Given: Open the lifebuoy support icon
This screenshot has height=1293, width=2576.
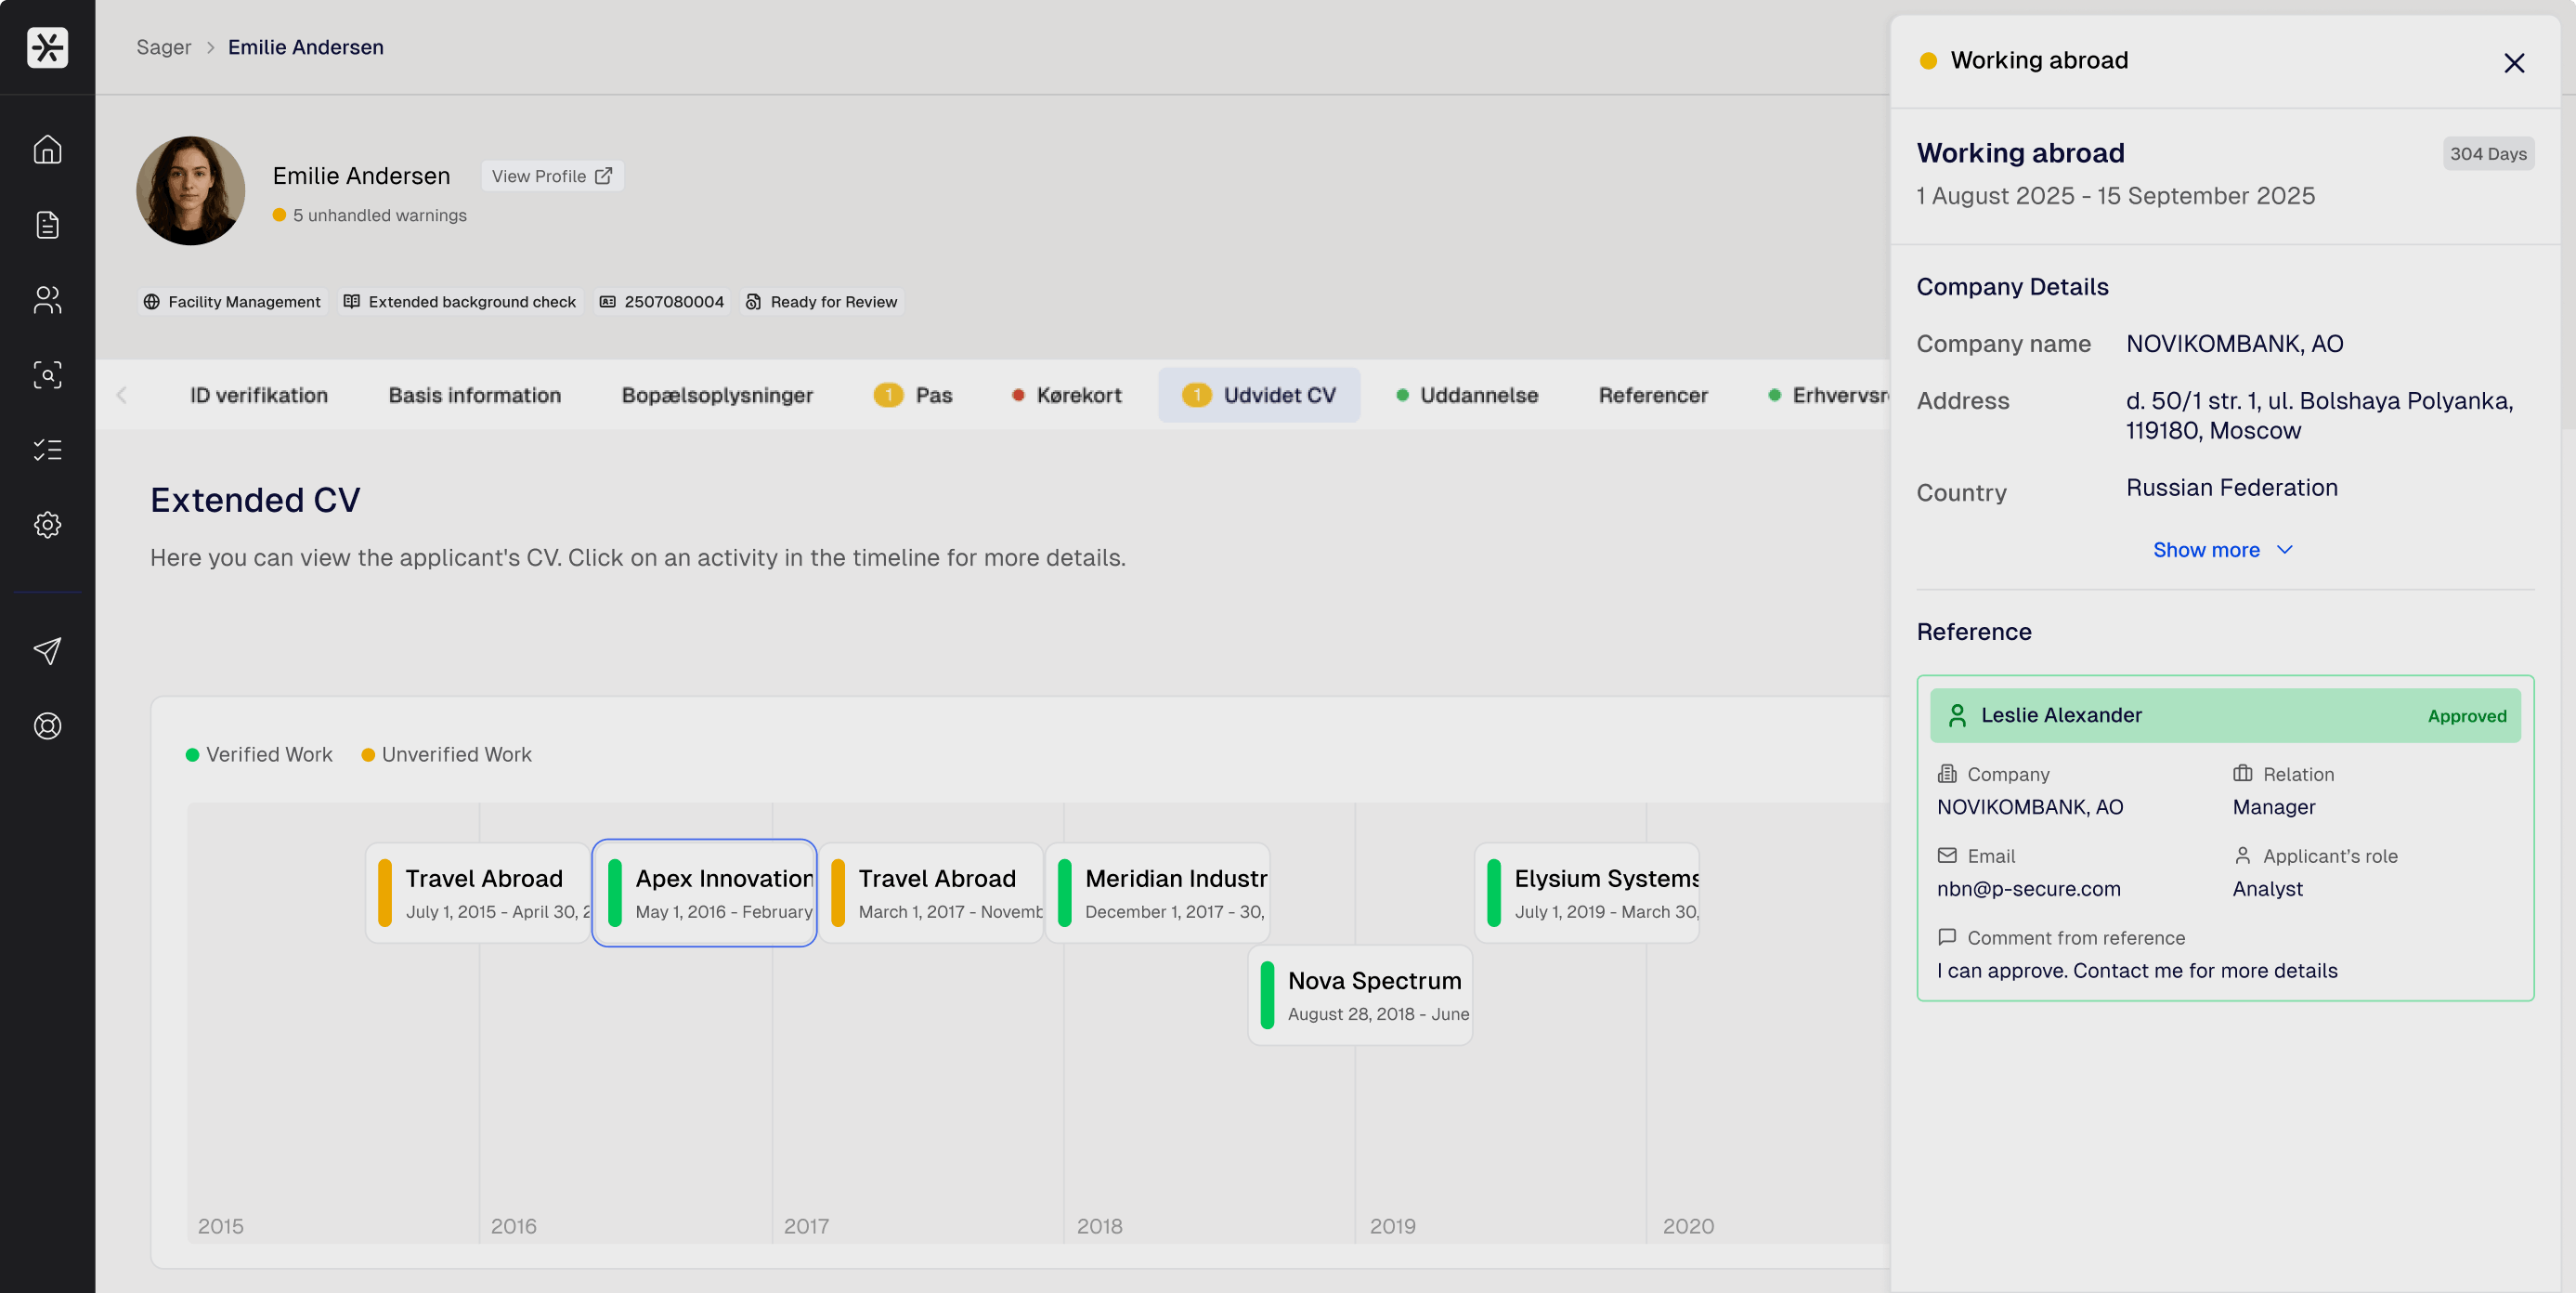Looking at the screenshot, I should [x=47, y=726].
